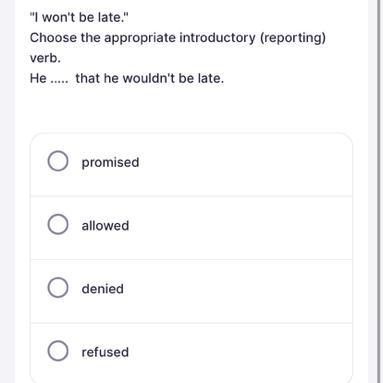Choose the "allowed" radio circle

pos(58,224)
